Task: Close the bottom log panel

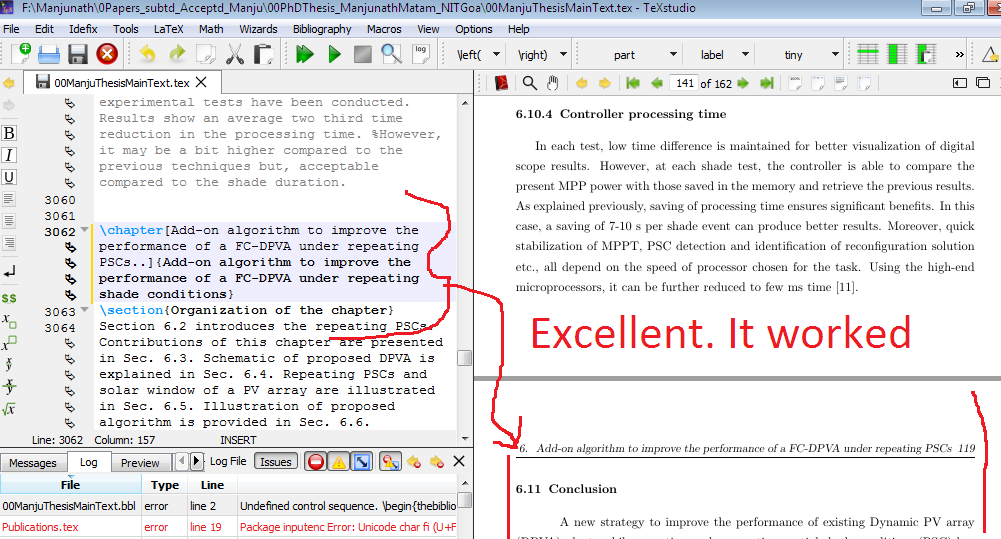Action: click(x=458, y=461)
